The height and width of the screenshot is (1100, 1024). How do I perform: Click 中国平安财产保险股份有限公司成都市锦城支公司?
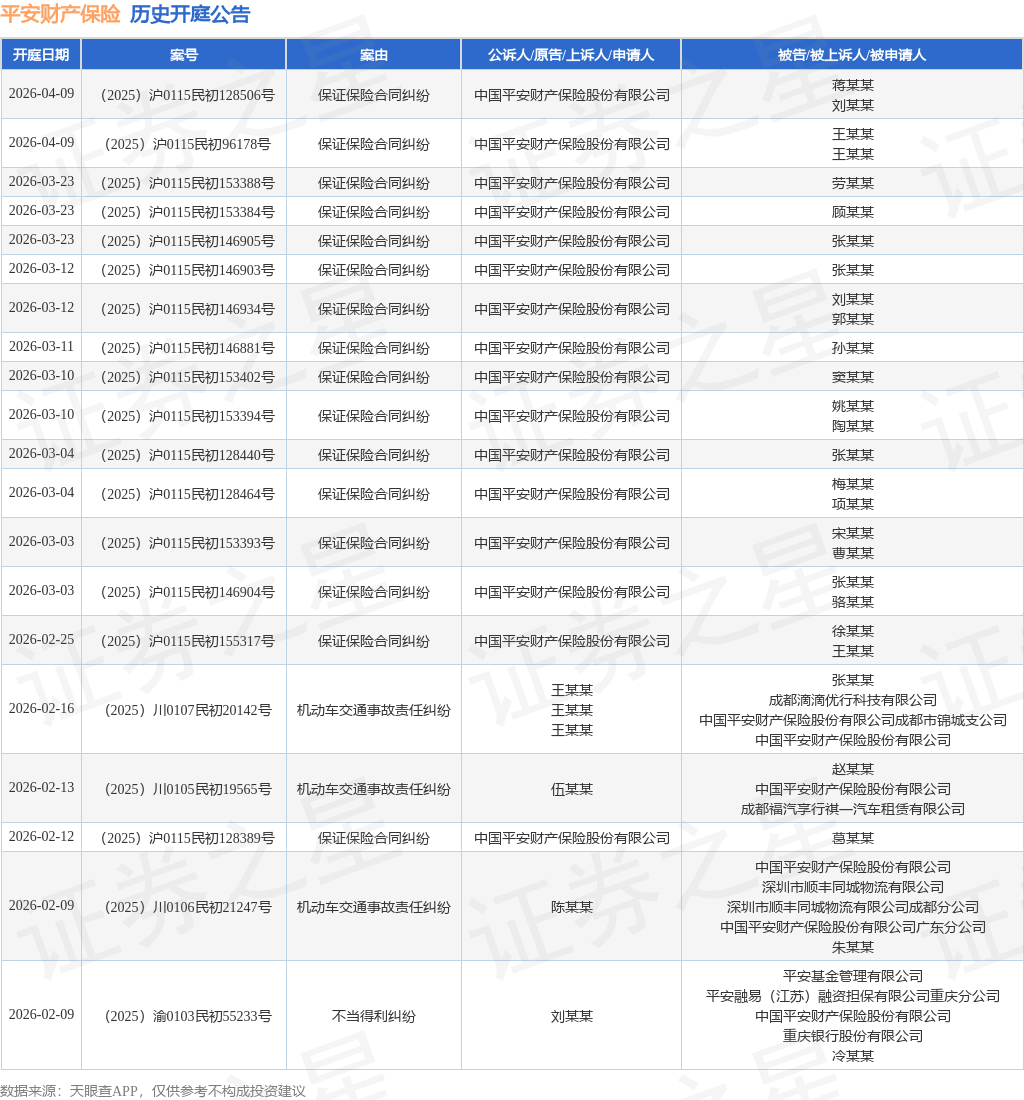tap(853, 720)
